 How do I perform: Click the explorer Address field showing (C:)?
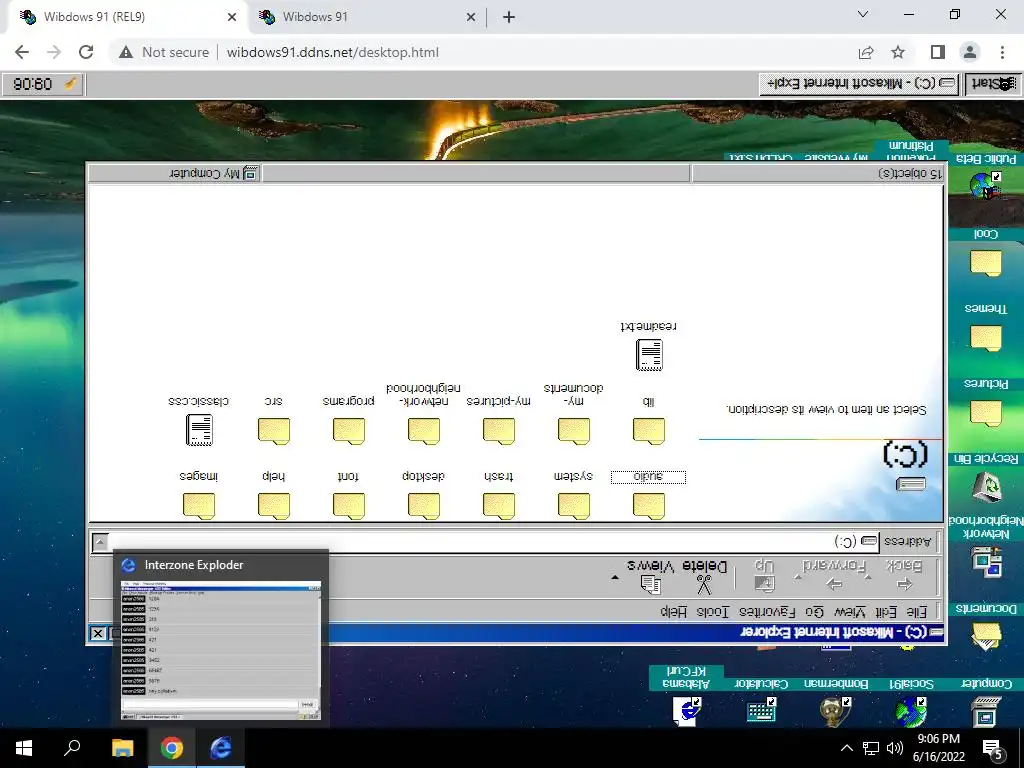[x=493, y=542]
